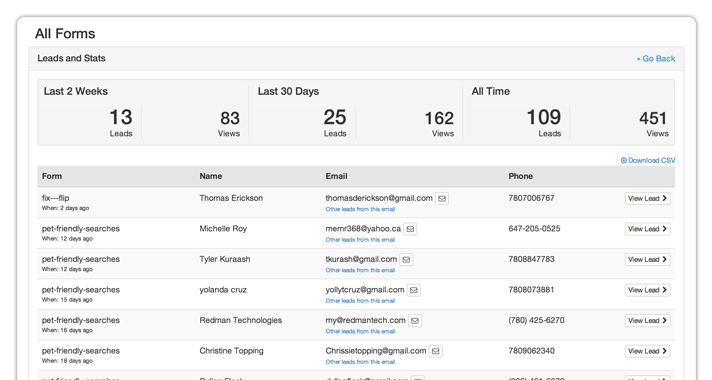Click the Go Back link

click(656, 59)
